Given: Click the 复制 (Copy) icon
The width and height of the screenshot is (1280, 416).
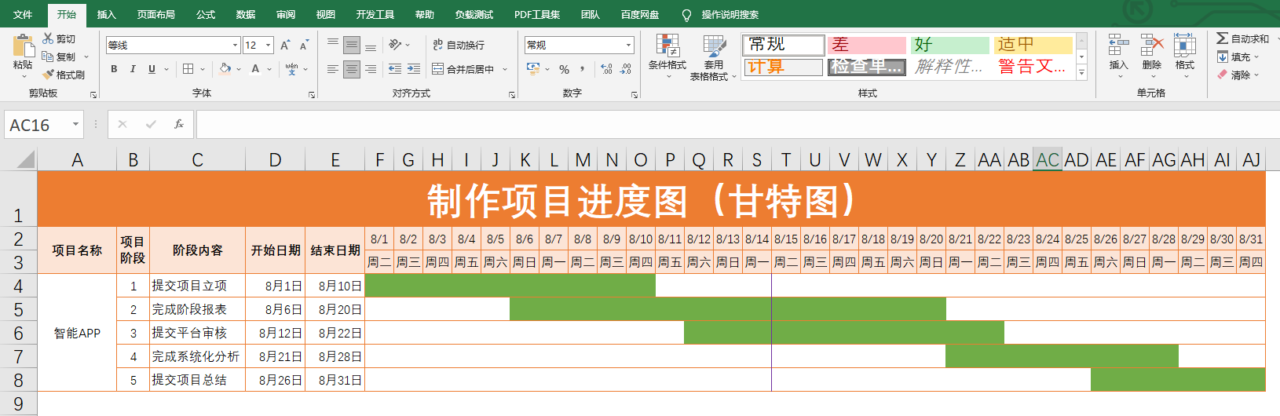Looking at the screenshot, I should 48,57.
